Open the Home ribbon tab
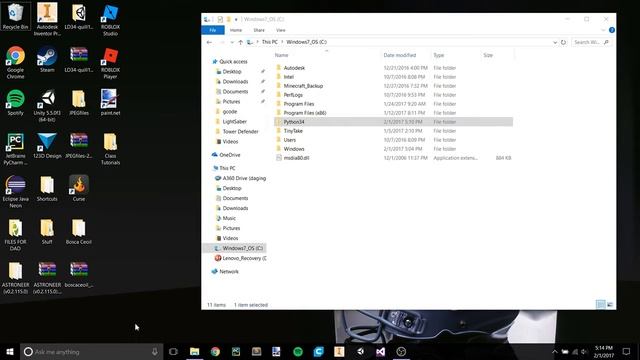Viewport: 640px width, 360px height. point(236,30)
